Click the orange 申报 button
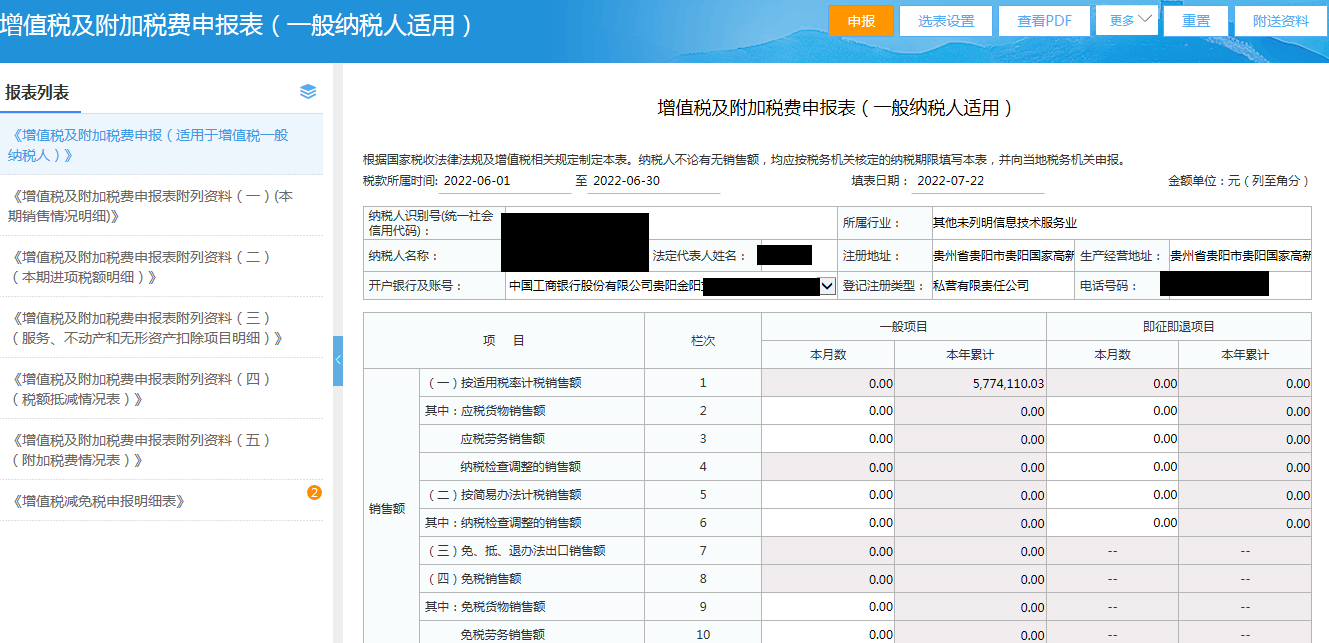The width and height of the screenshot is (1329, 643). tap(860, 21)
